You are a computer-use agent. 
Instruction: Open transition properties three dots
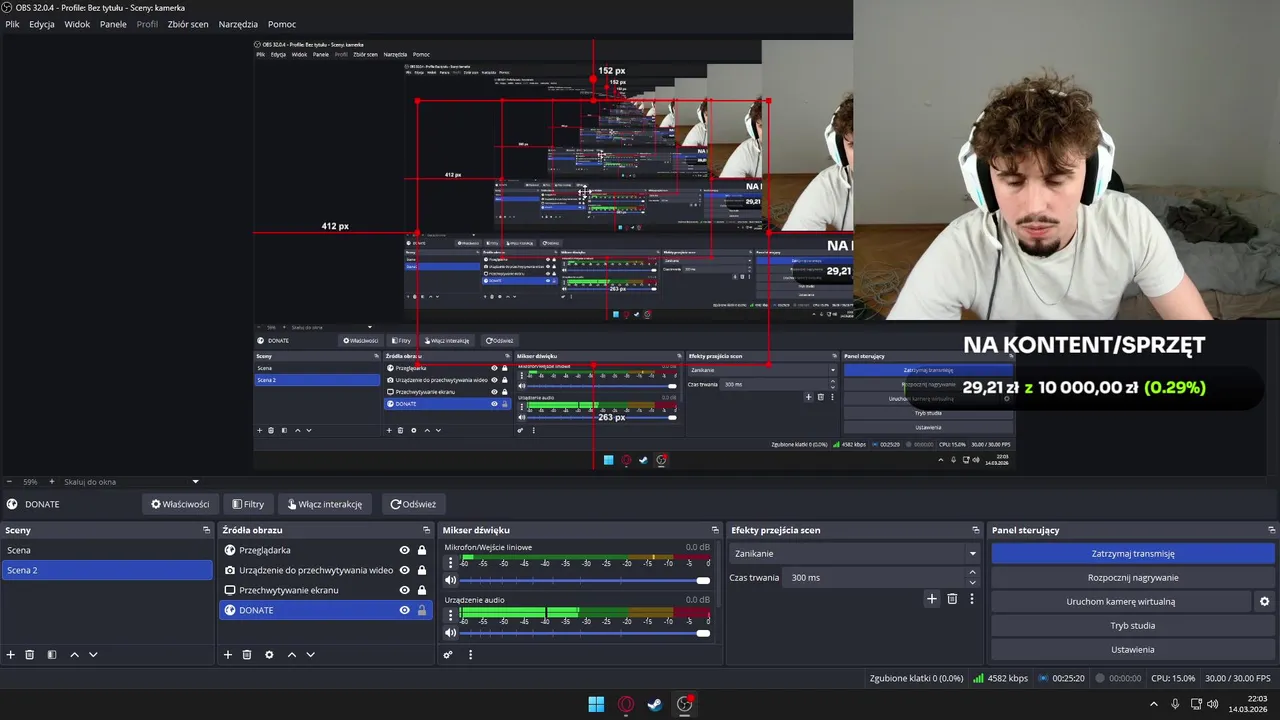971,599
